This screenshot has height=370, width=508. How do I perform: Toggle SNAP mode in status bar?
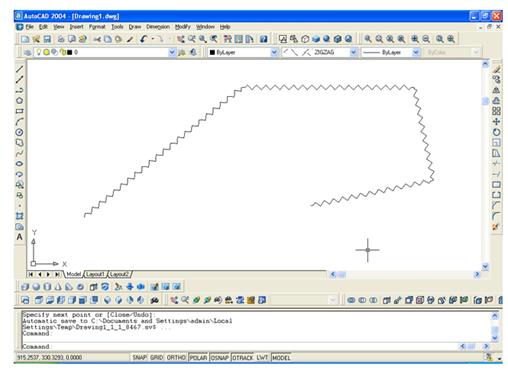[x=139, y=358]
